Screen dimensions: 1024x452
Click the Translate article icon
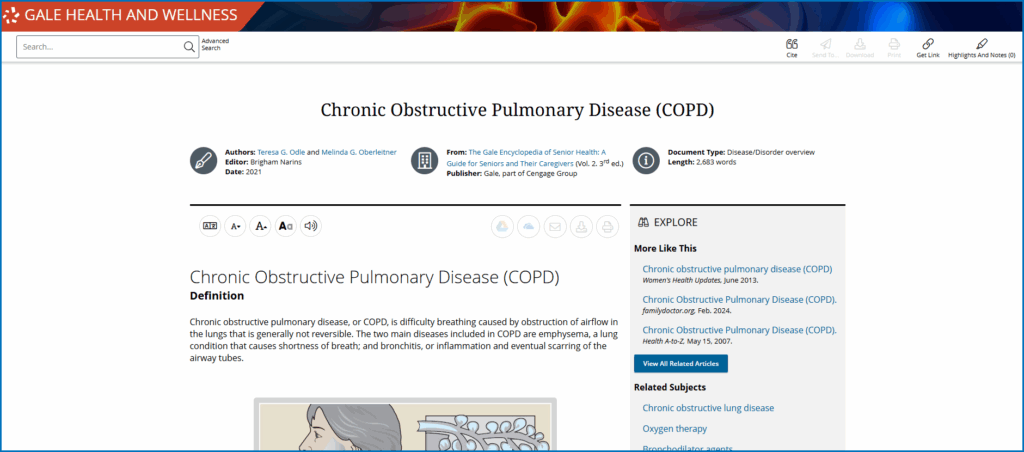coord(210,226)
